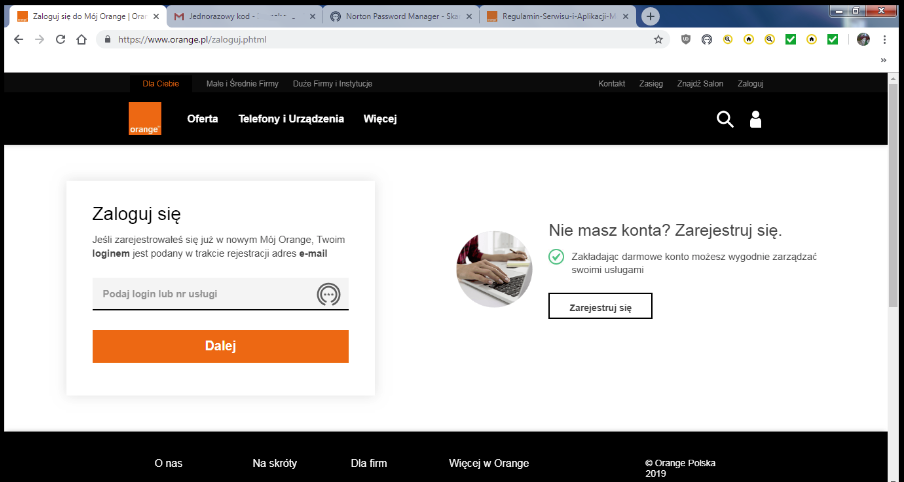Click the Orange logo
This screenshot has width=904, height=482.
tap(145, 118)
